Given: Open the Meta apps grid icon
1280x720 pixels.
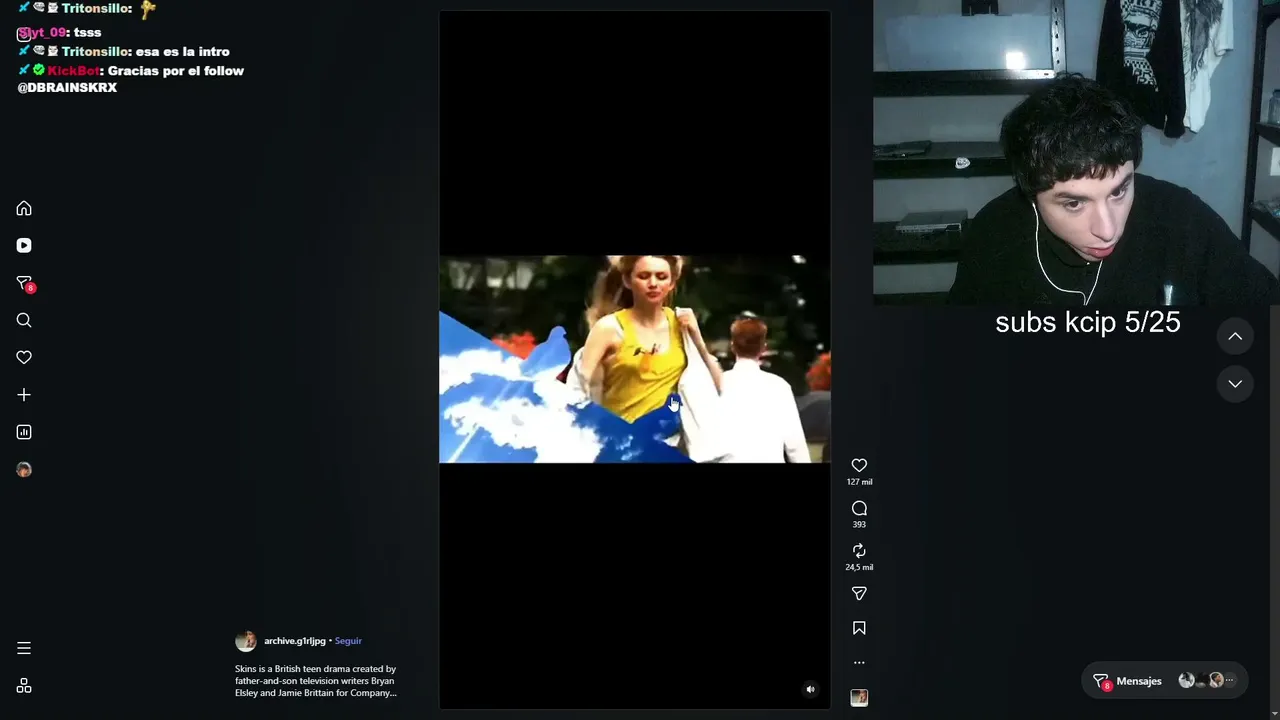Looking at the screenshot, I should pyautogui.click(x=24, y=686).
